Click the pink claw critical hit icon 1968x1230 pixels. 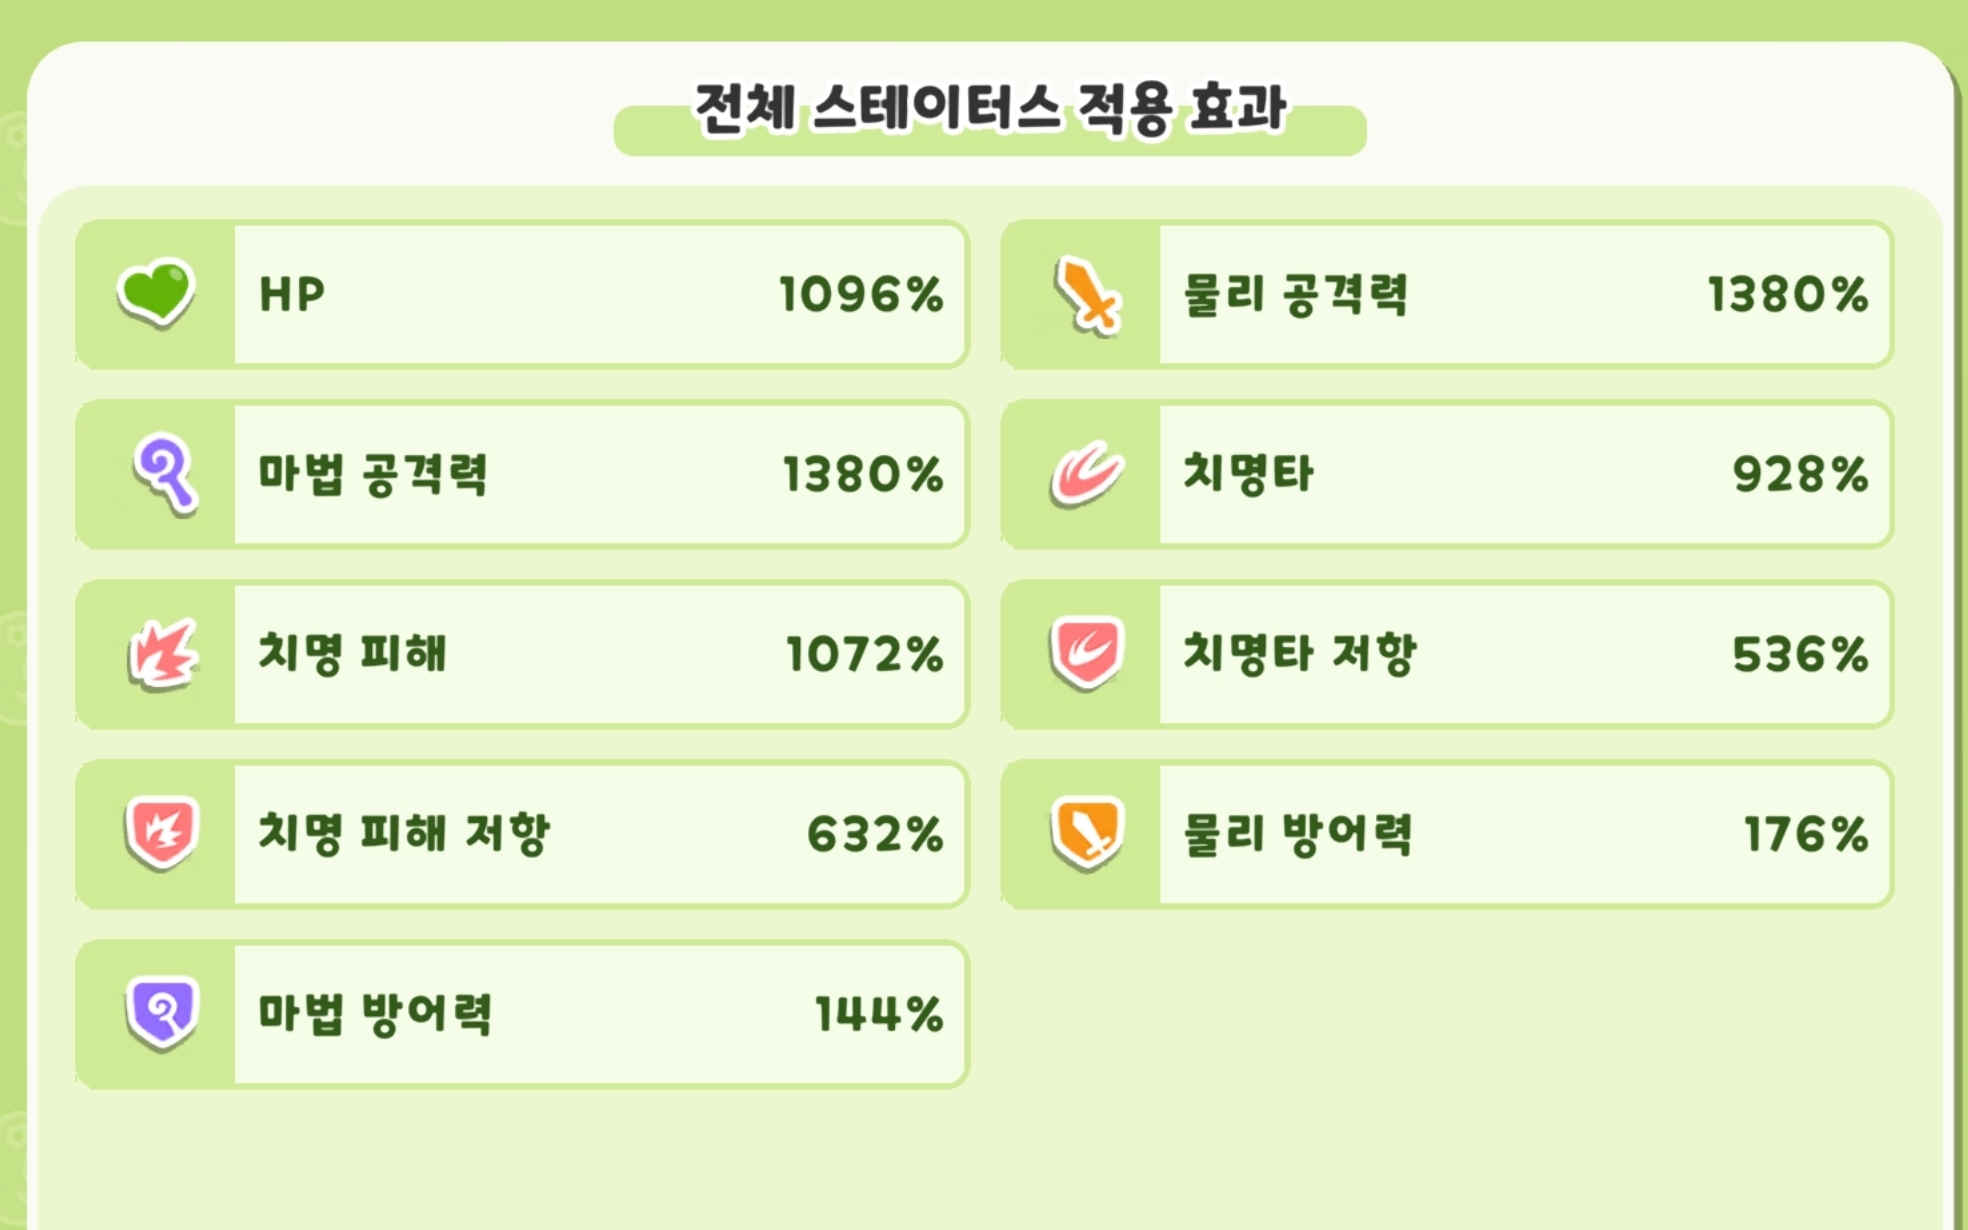pos(1087,474)
